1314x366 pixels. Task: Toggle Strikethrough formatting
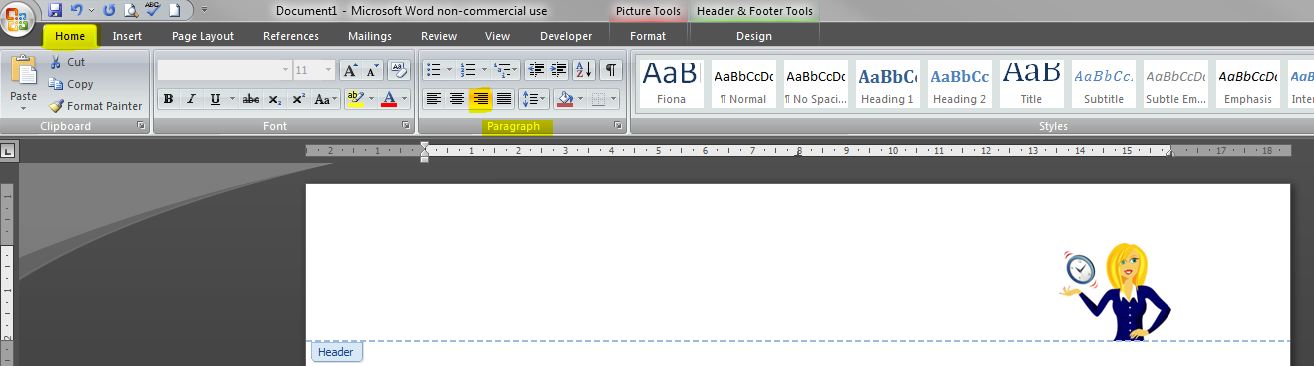pos(251,98)
